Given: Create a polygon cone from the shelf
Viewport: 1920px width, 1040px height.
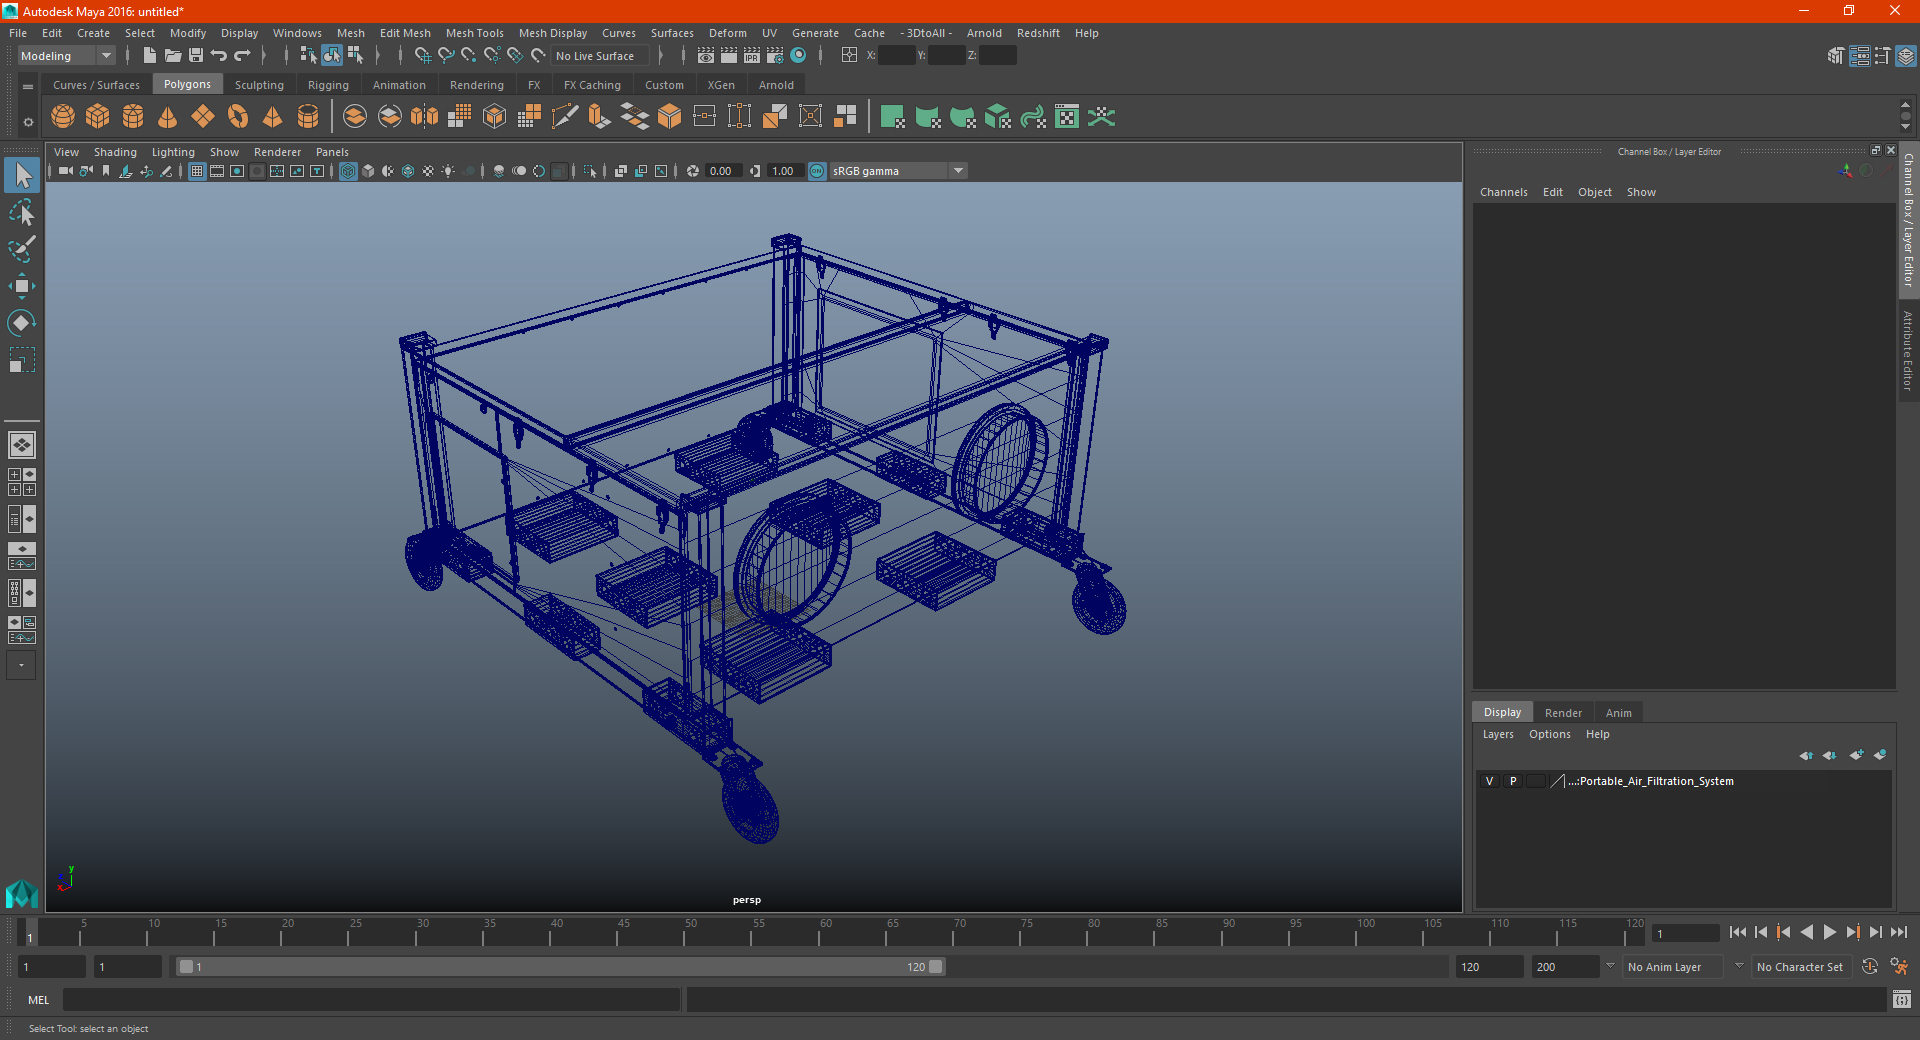Looking at the screenshot, I should click(x=168, y=117).
